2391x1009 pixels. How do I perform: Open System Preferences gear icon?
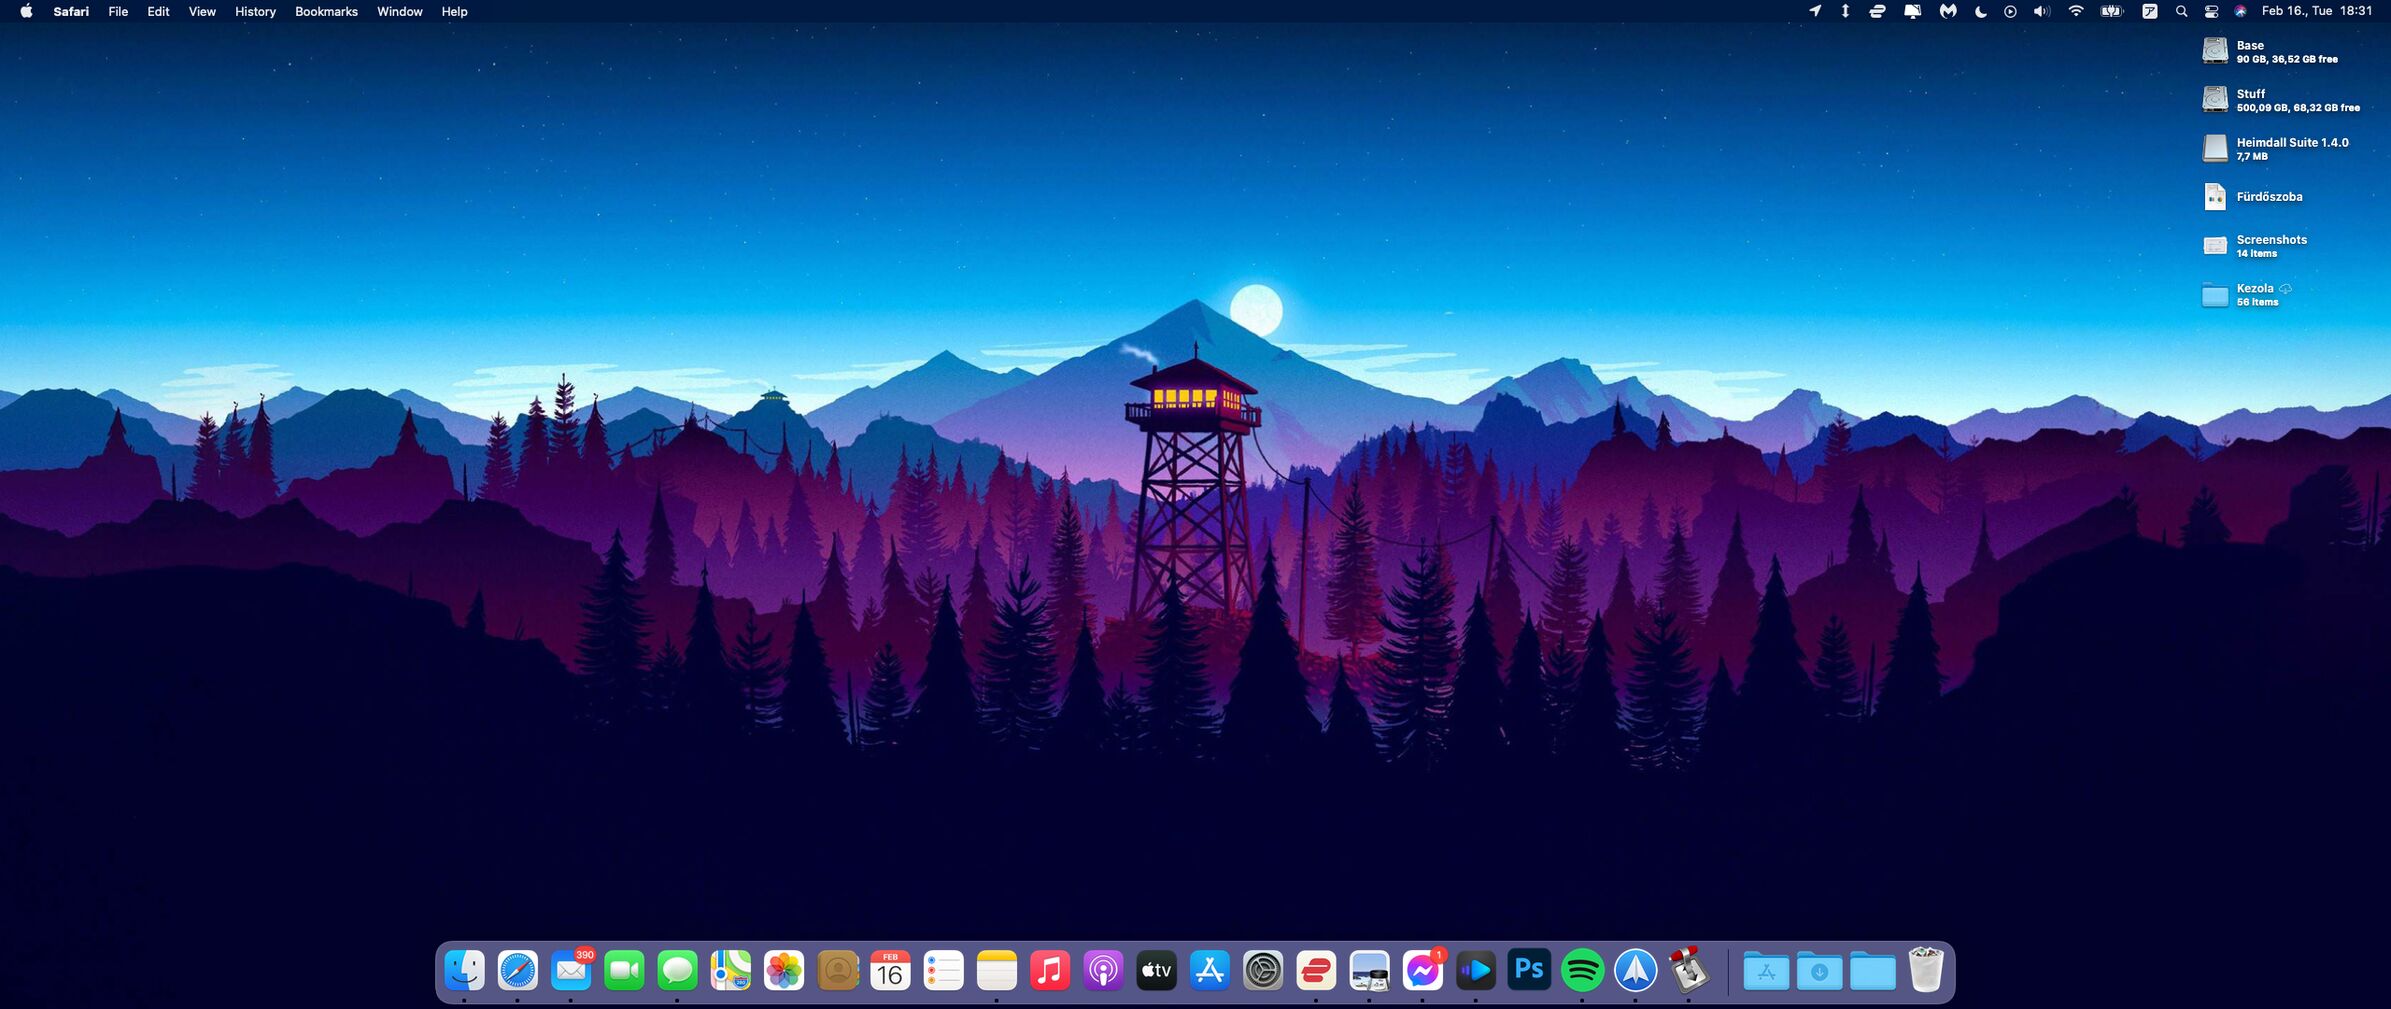tap(1263, 970)
